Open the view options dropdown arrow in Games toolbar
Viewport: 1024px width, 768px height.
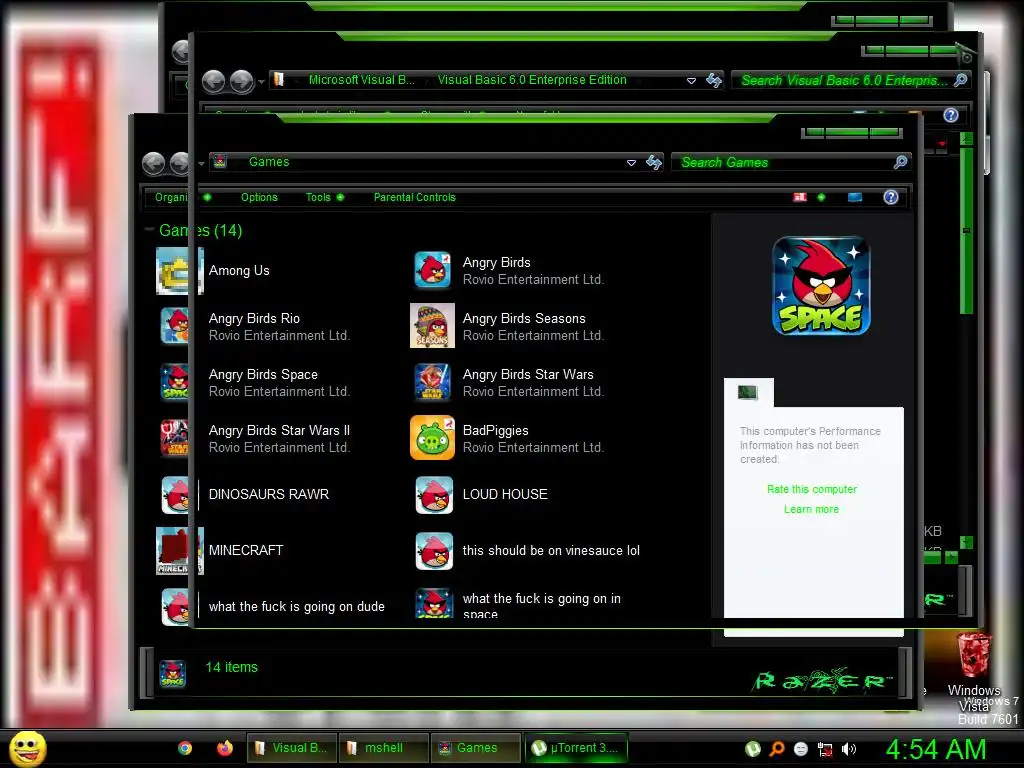coord(821,197)
